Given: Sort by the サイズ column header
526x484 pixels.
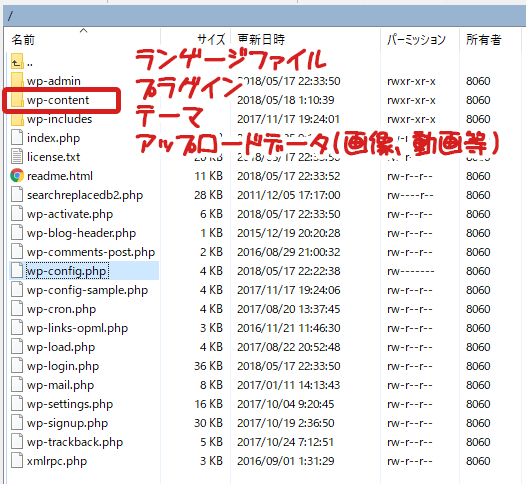Looking at the screenshot, I should [x=211, y=40].
